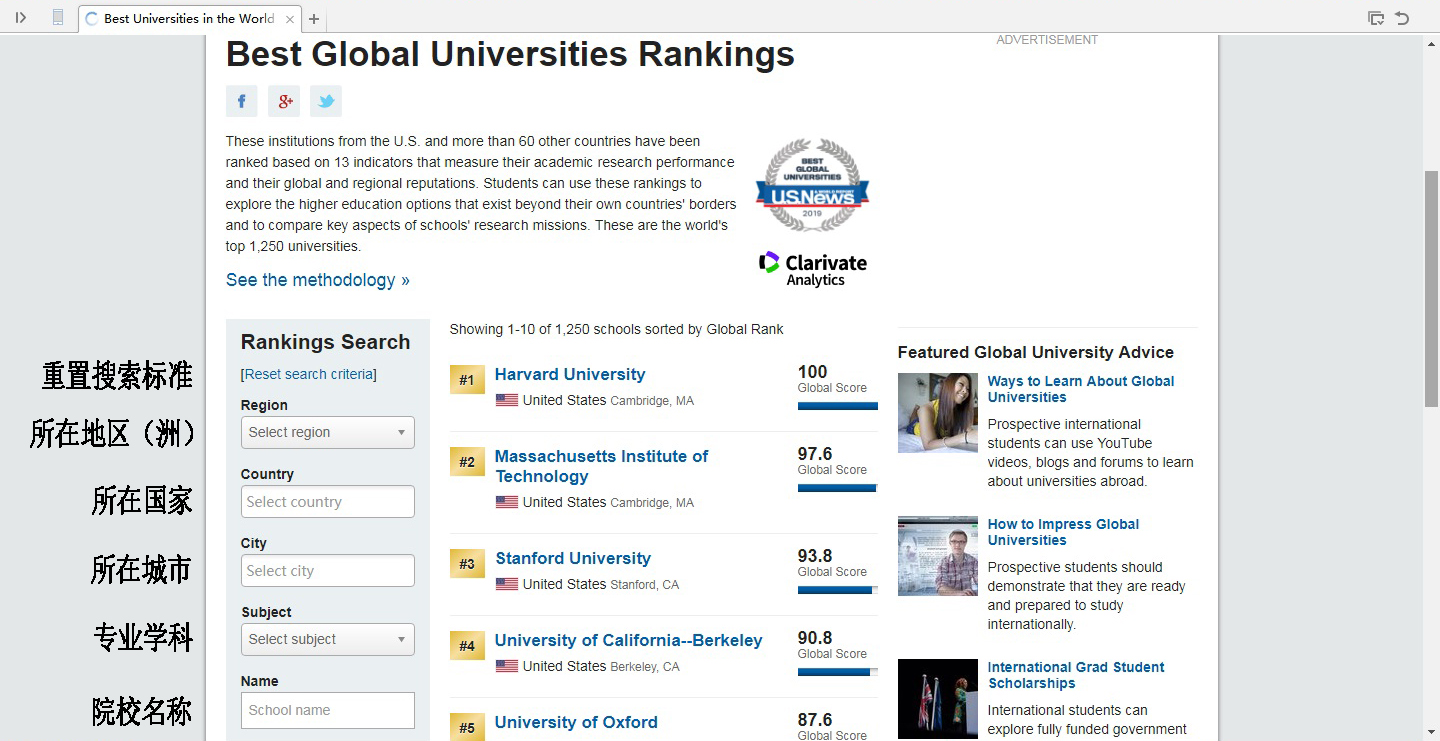The height and width of the screenshot is (741, 1440).
Task: Open a new browser tab
Action: [x=314, y=19]
